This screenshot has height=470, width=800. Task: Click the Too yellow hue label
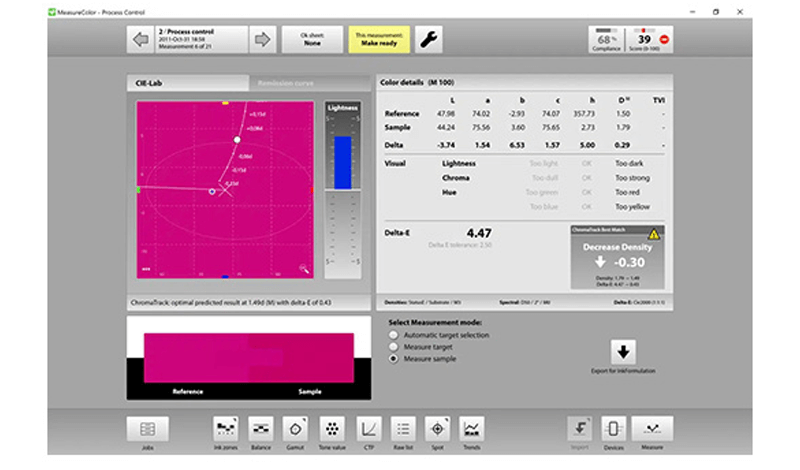coord(632,207)
